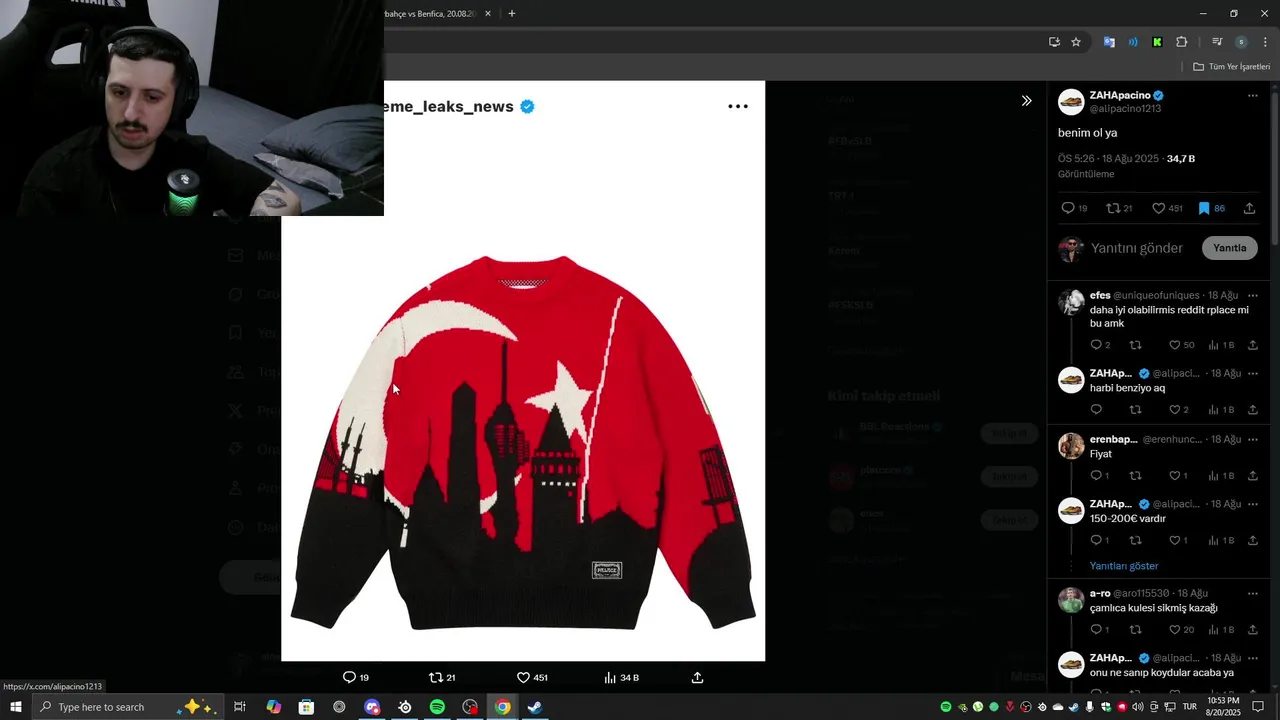Open more options for ZAHApacino's main tweet

click(x=1252, y=96)
